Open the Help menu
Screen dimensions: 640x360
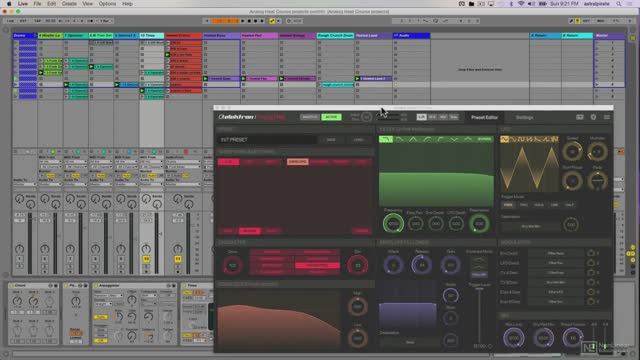coord(127,4)
